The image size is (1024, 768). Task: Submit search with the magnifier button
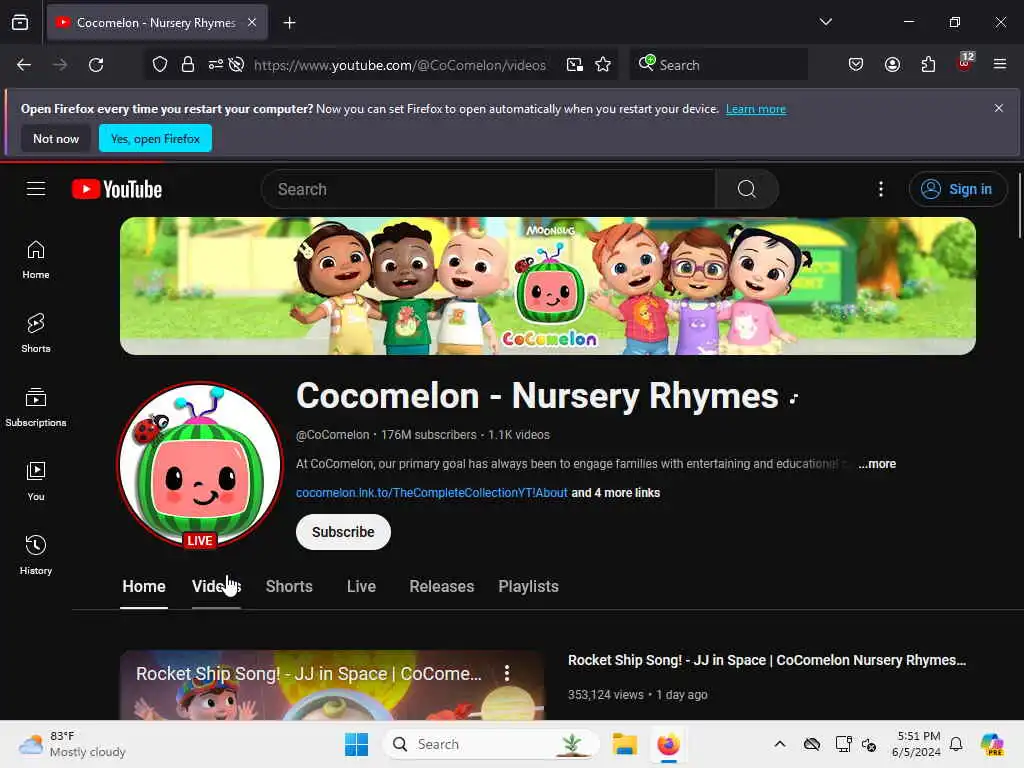coord(746,189)
